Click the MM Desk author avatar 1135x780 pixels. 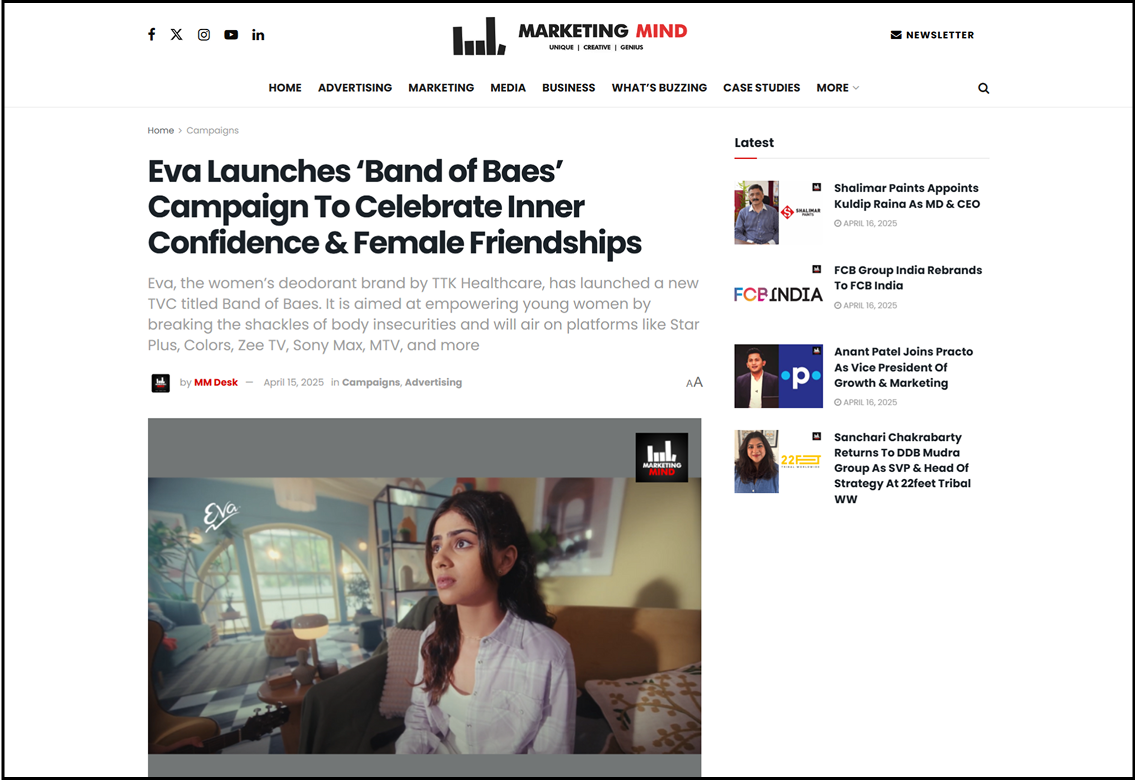tap(161, 383)
